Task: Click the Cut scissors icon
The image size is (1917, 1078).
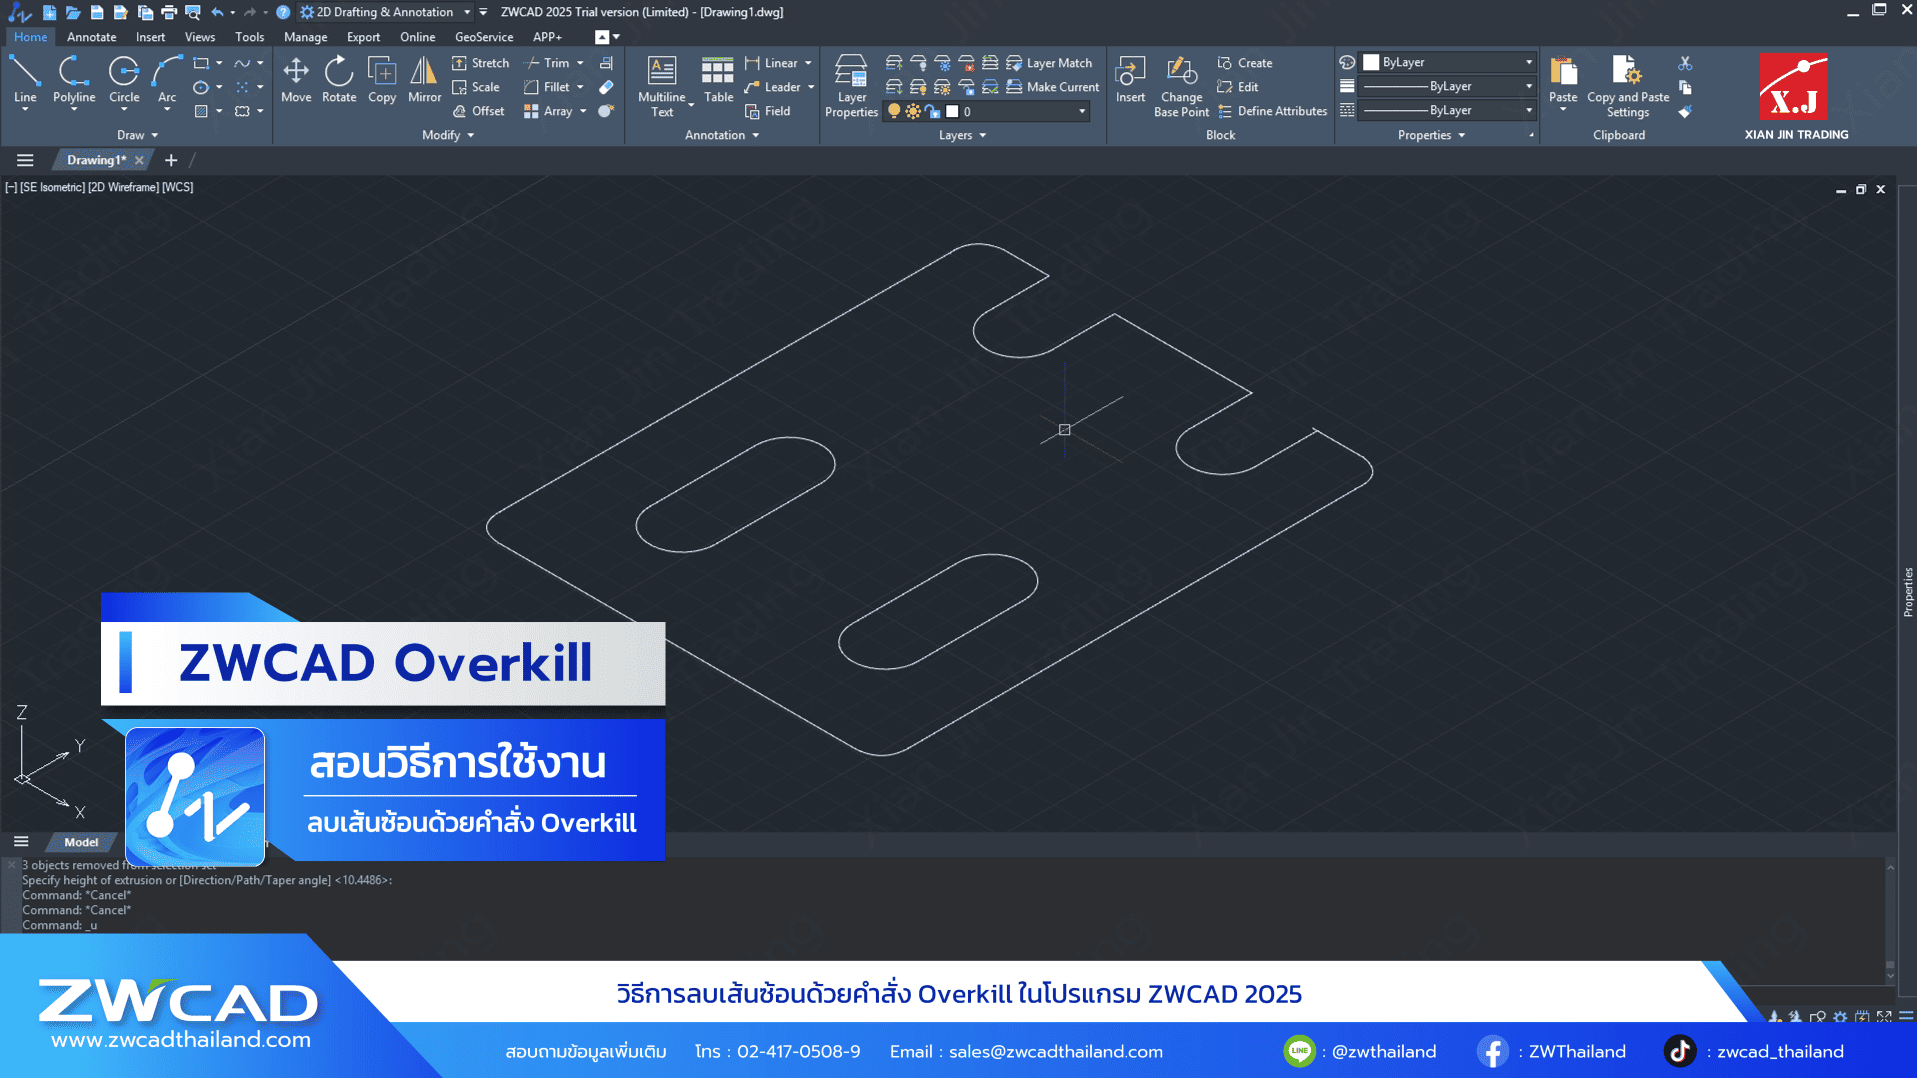Action: 1685,63
